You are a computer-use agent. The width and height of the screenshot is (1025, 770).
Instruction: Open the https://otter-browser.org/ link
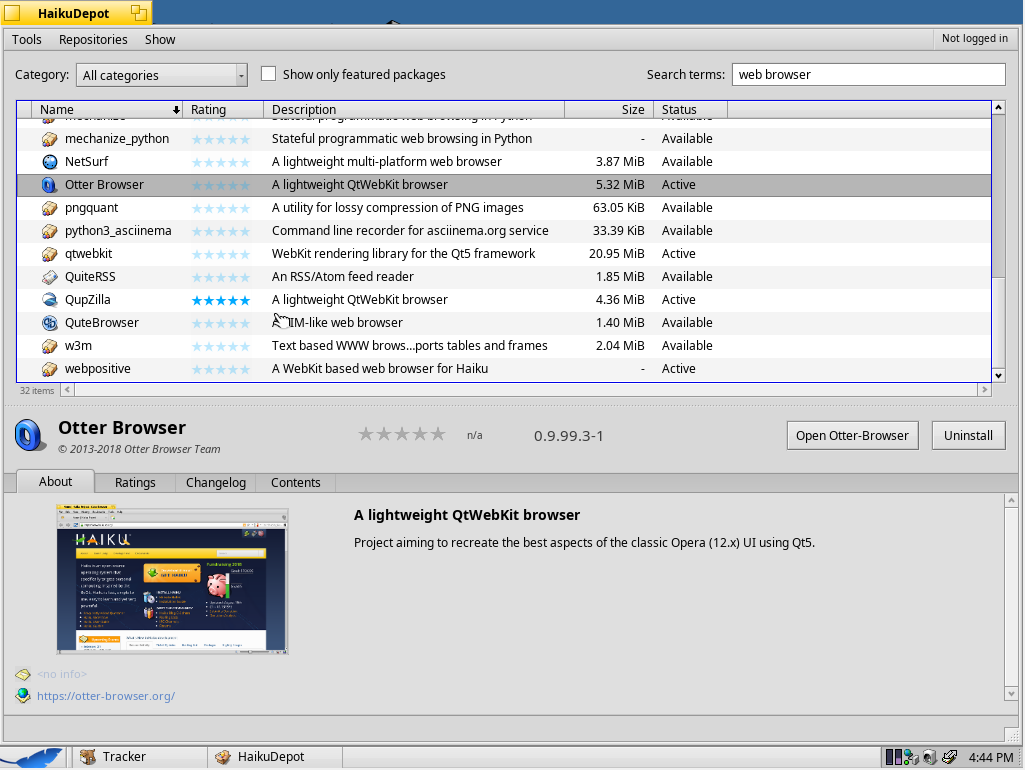click(x=106, y=696)
